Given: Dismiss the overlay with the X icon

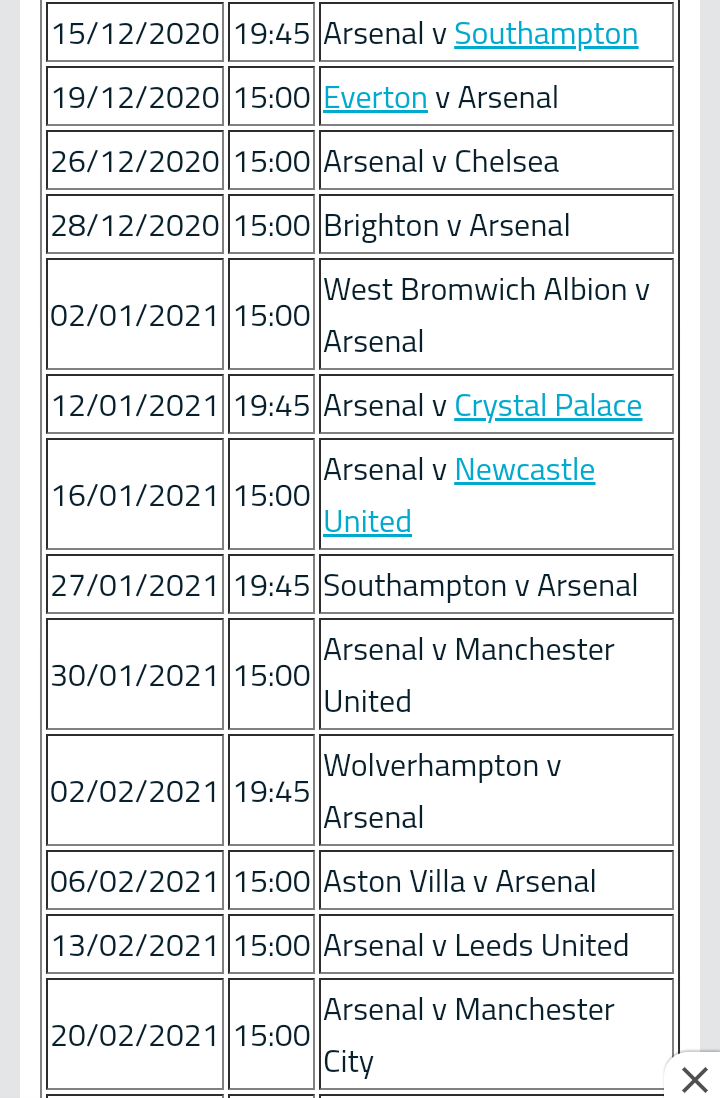Looking at the screenshot, I should [x=694, y=1079].
